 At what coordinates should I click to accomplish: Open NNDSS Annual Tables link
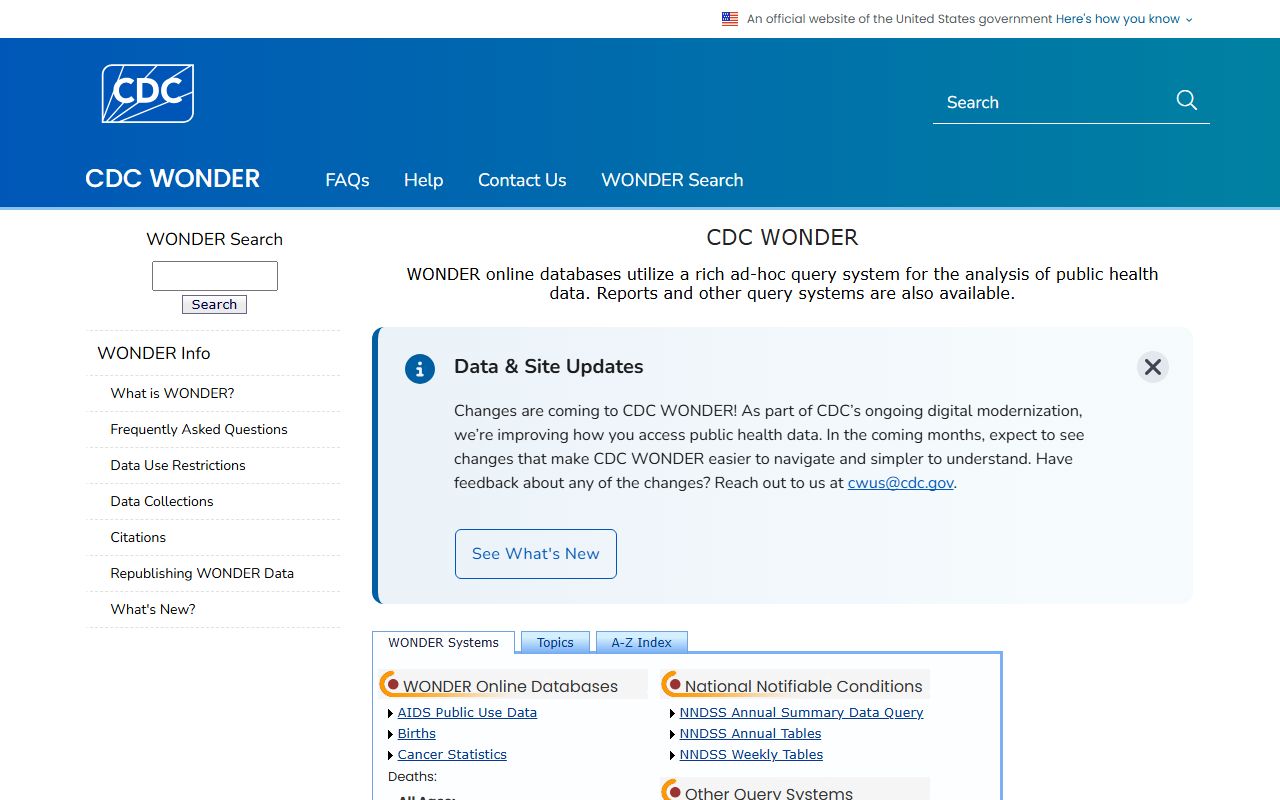tap(750, 734)
